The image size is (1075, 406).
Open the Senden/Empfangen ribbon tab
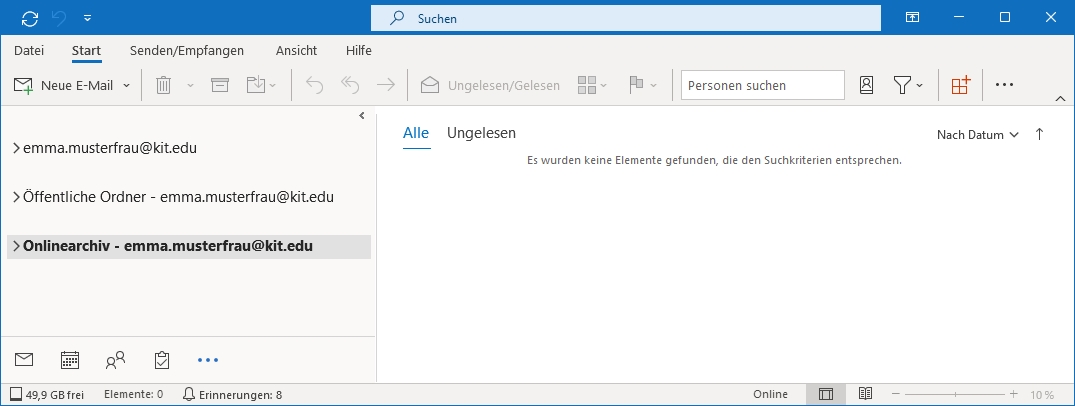pyautogui.click(x=187, y=50)
